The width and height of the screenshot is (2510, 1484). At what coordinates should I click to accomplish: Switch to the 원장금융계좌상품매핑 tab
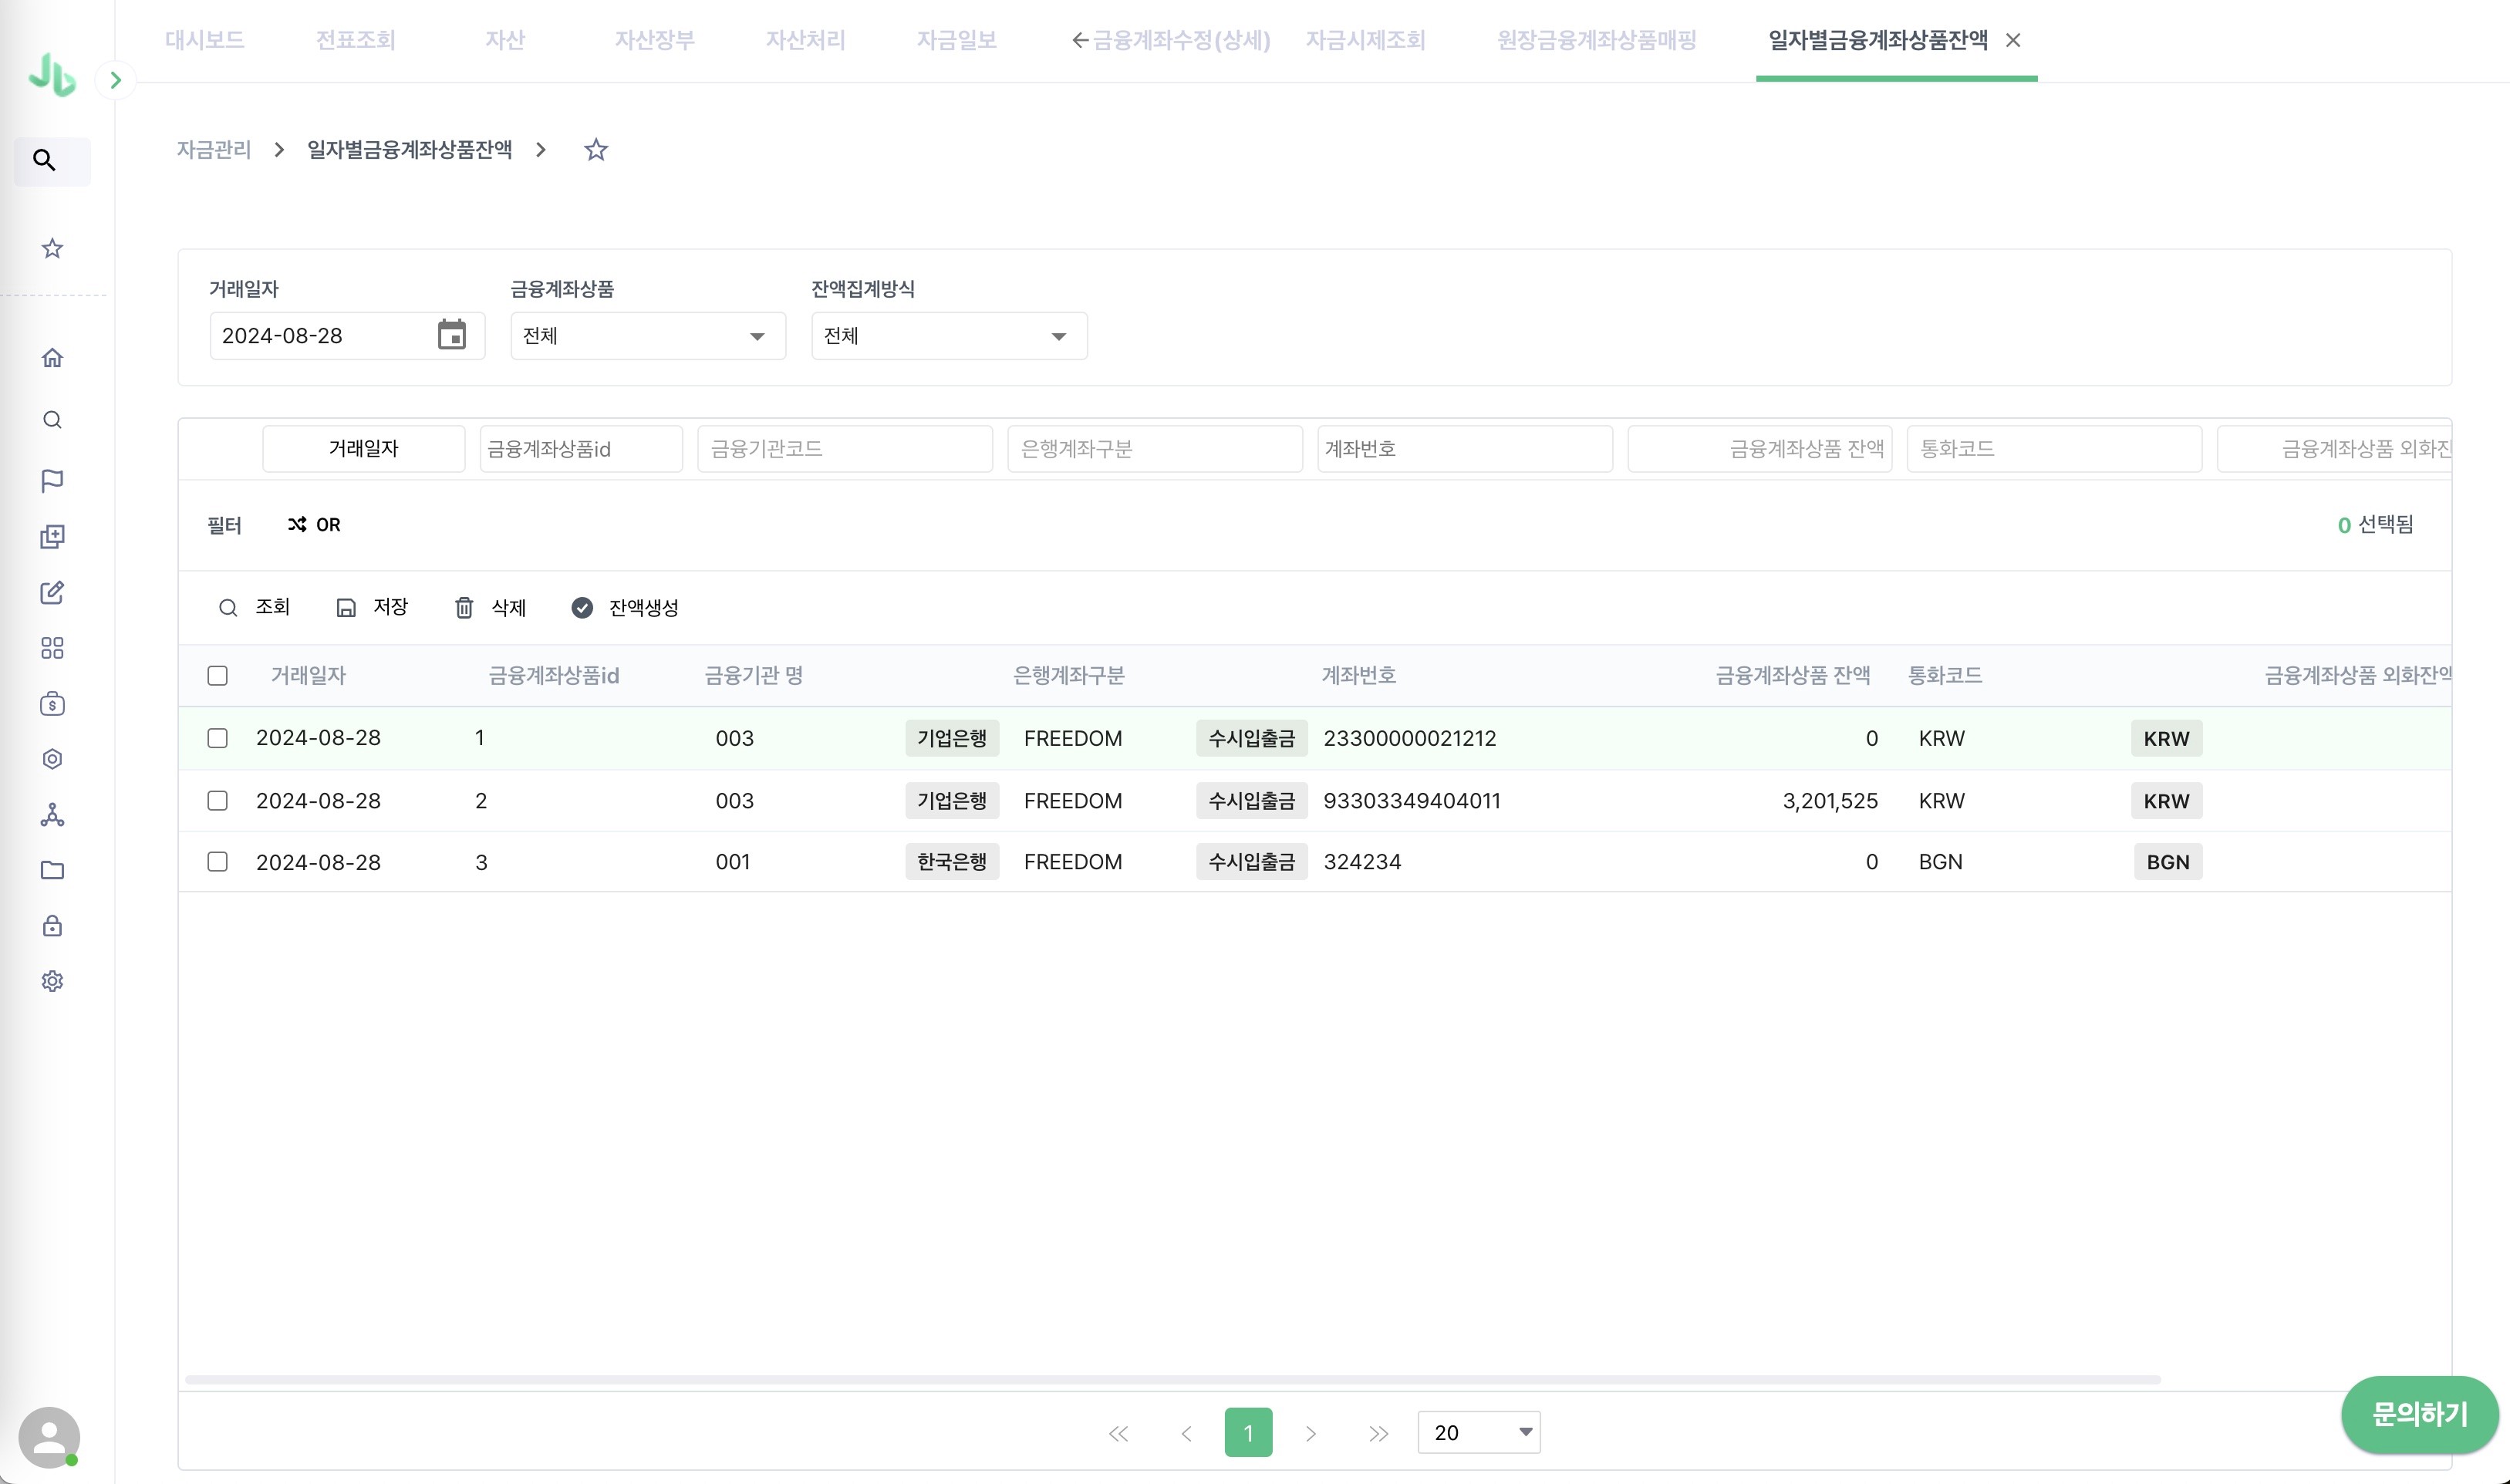point(1596,40)
